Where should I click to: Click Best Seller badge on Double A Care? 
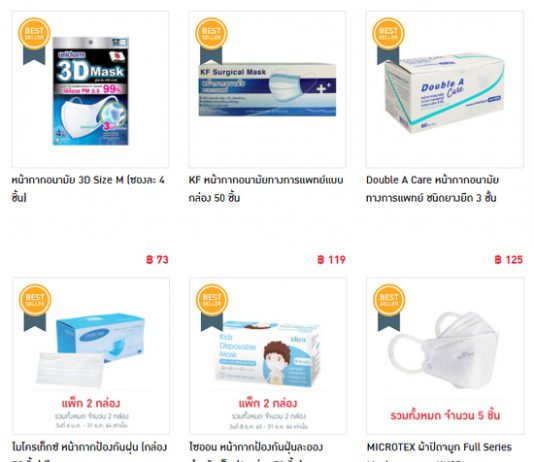(x=388, y=41)
